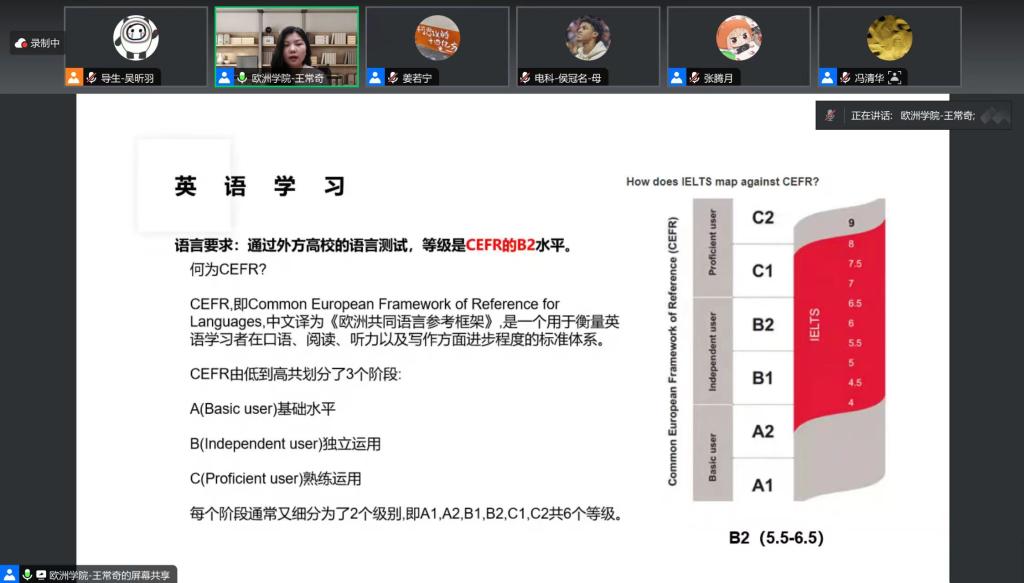Click orange user icon on 导生-吴昕羽 tile

pyautogui.click(x=74, y=77)
